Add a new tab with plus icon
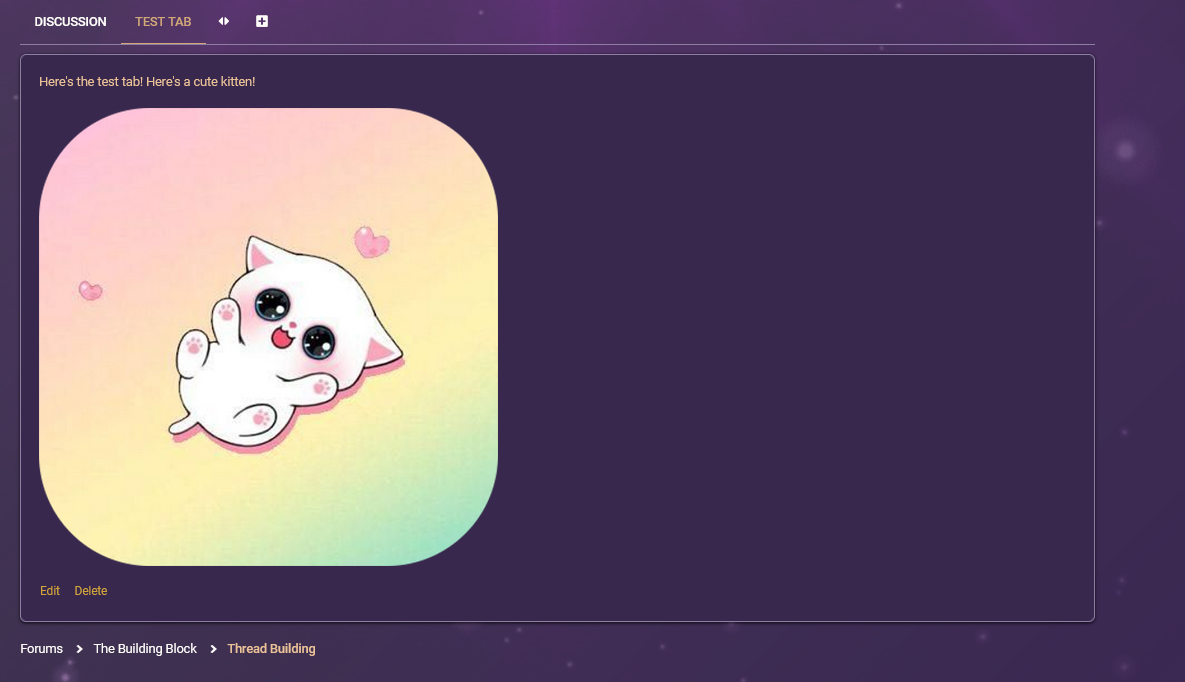This screenshot has height=682, width=1185. pyautogui.click(x=262, y=21)
